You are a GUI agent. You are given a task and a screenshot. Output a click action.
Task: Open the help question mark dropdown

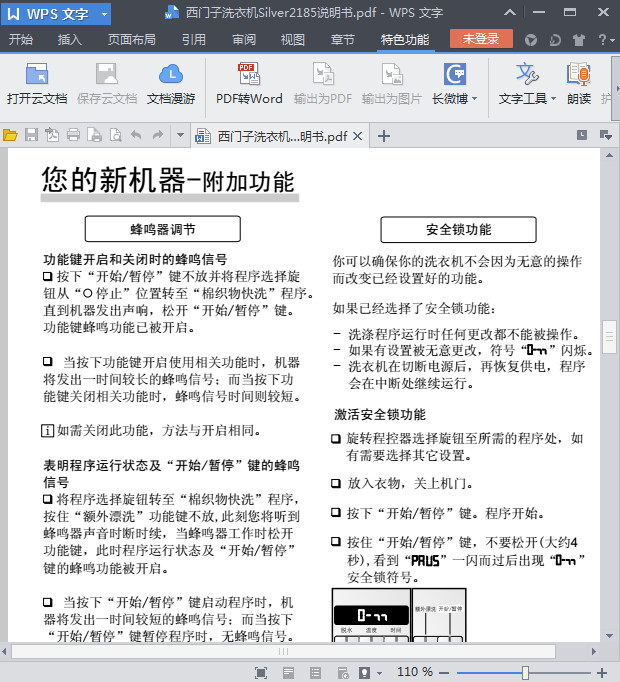(x=607, y=40)
